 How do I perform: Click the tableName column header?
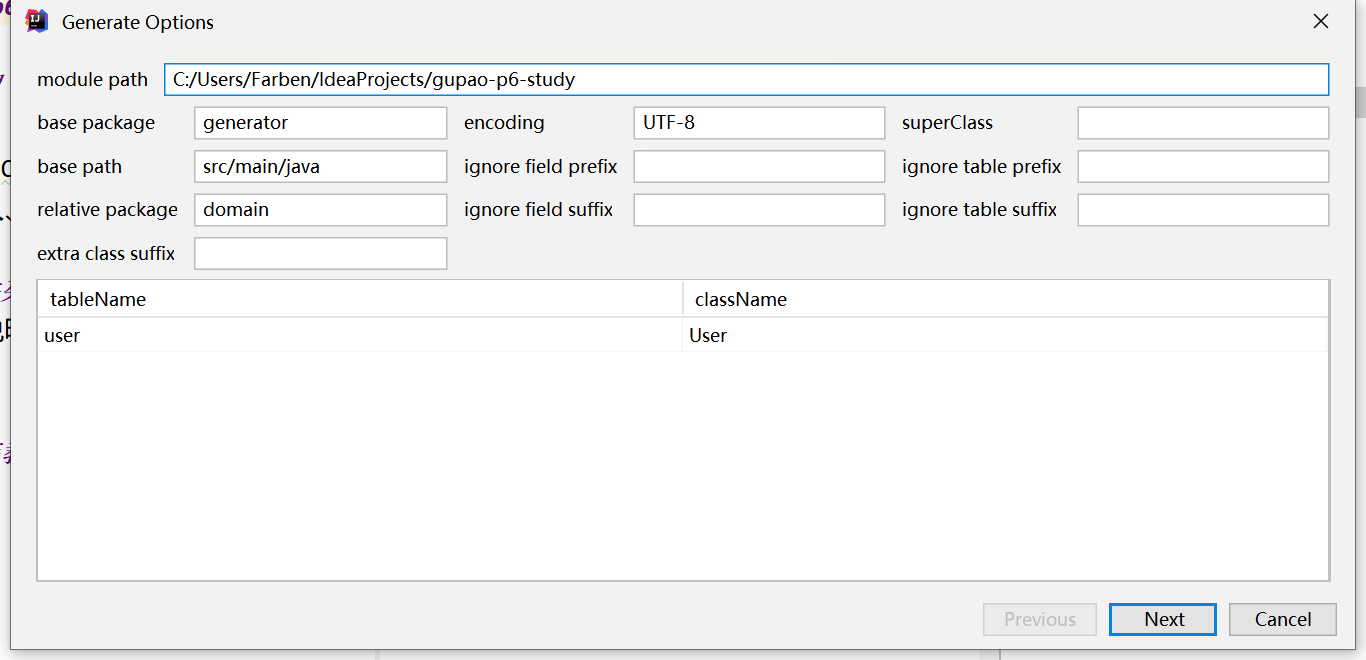[x=360, y=299]
